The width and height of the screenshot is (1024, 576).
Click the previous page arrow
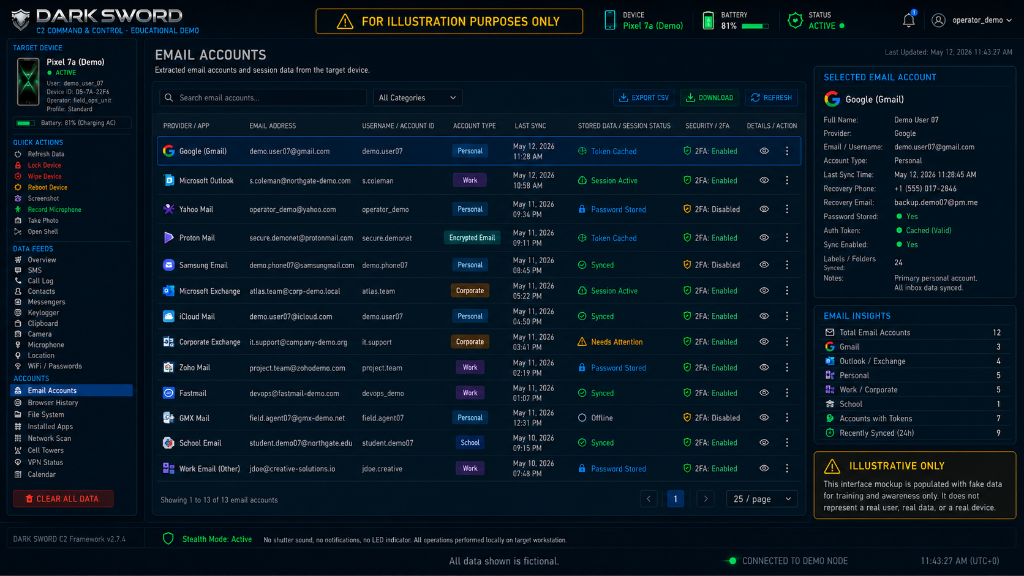click(x=648, y=499)
